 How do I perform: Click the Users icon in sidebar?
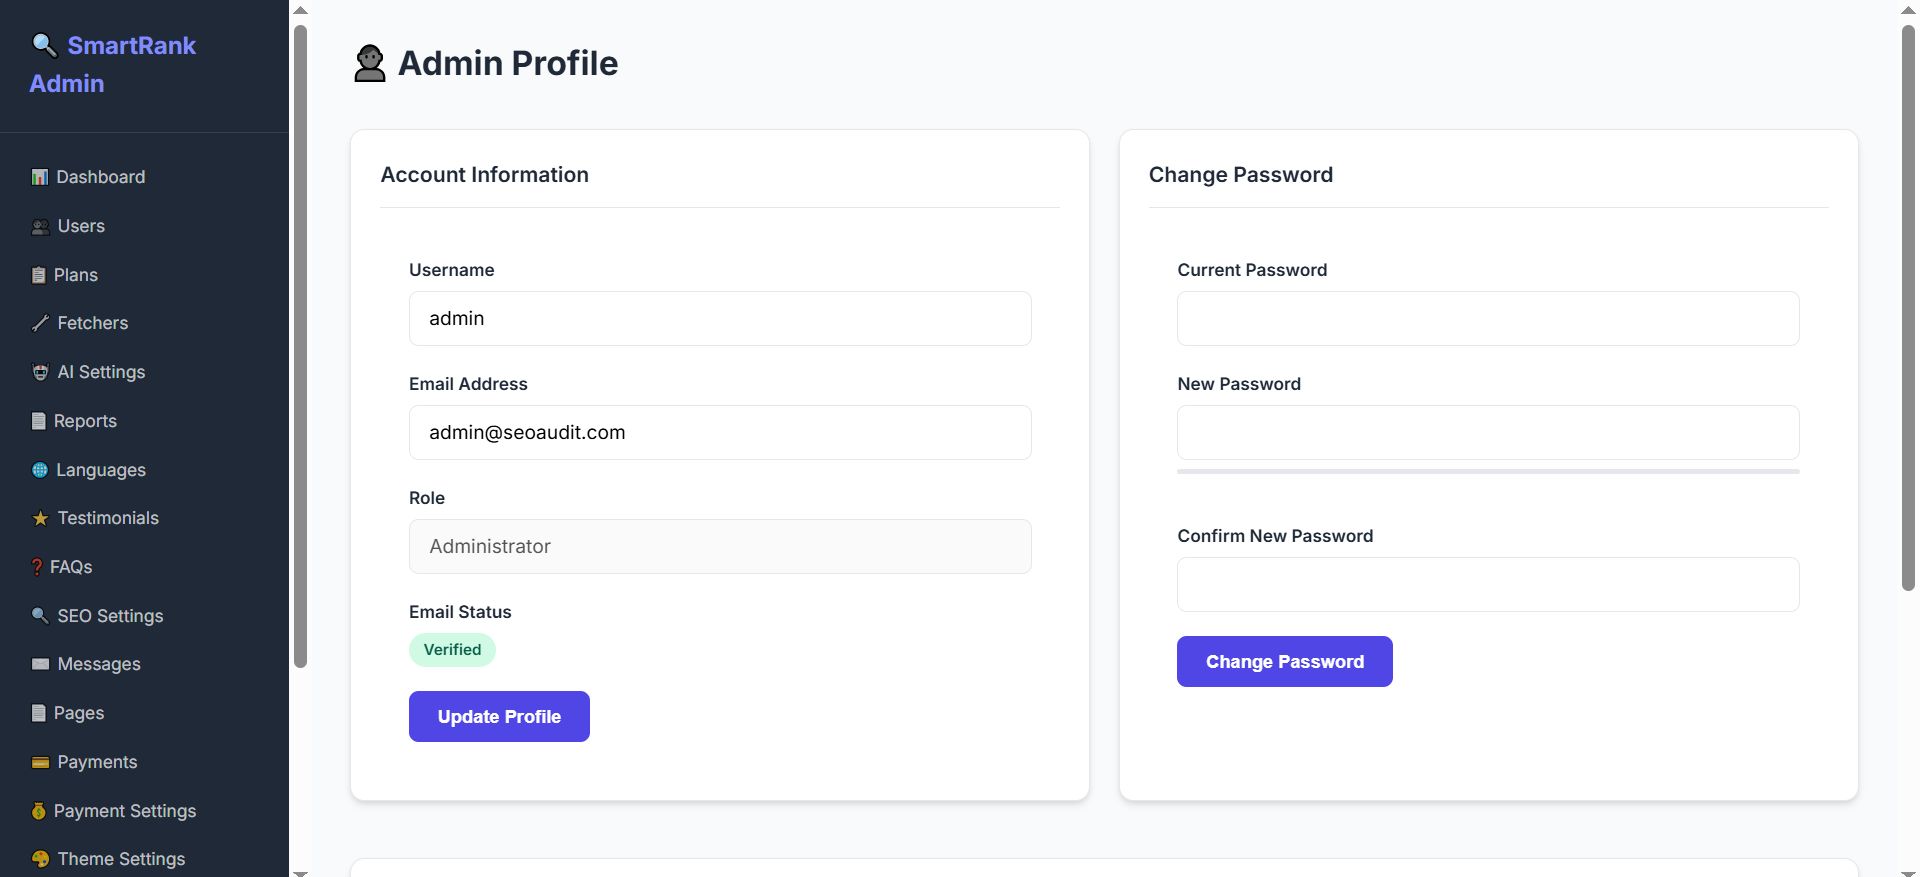coord(40,227)
